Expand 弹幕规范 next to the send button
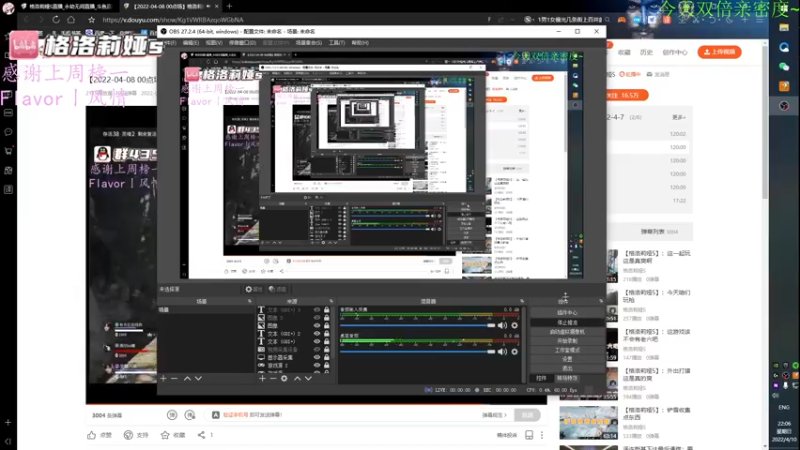Image resolution: width=800 pixels, height=450 pixels. pyautogui.click(x=494, y=415)
